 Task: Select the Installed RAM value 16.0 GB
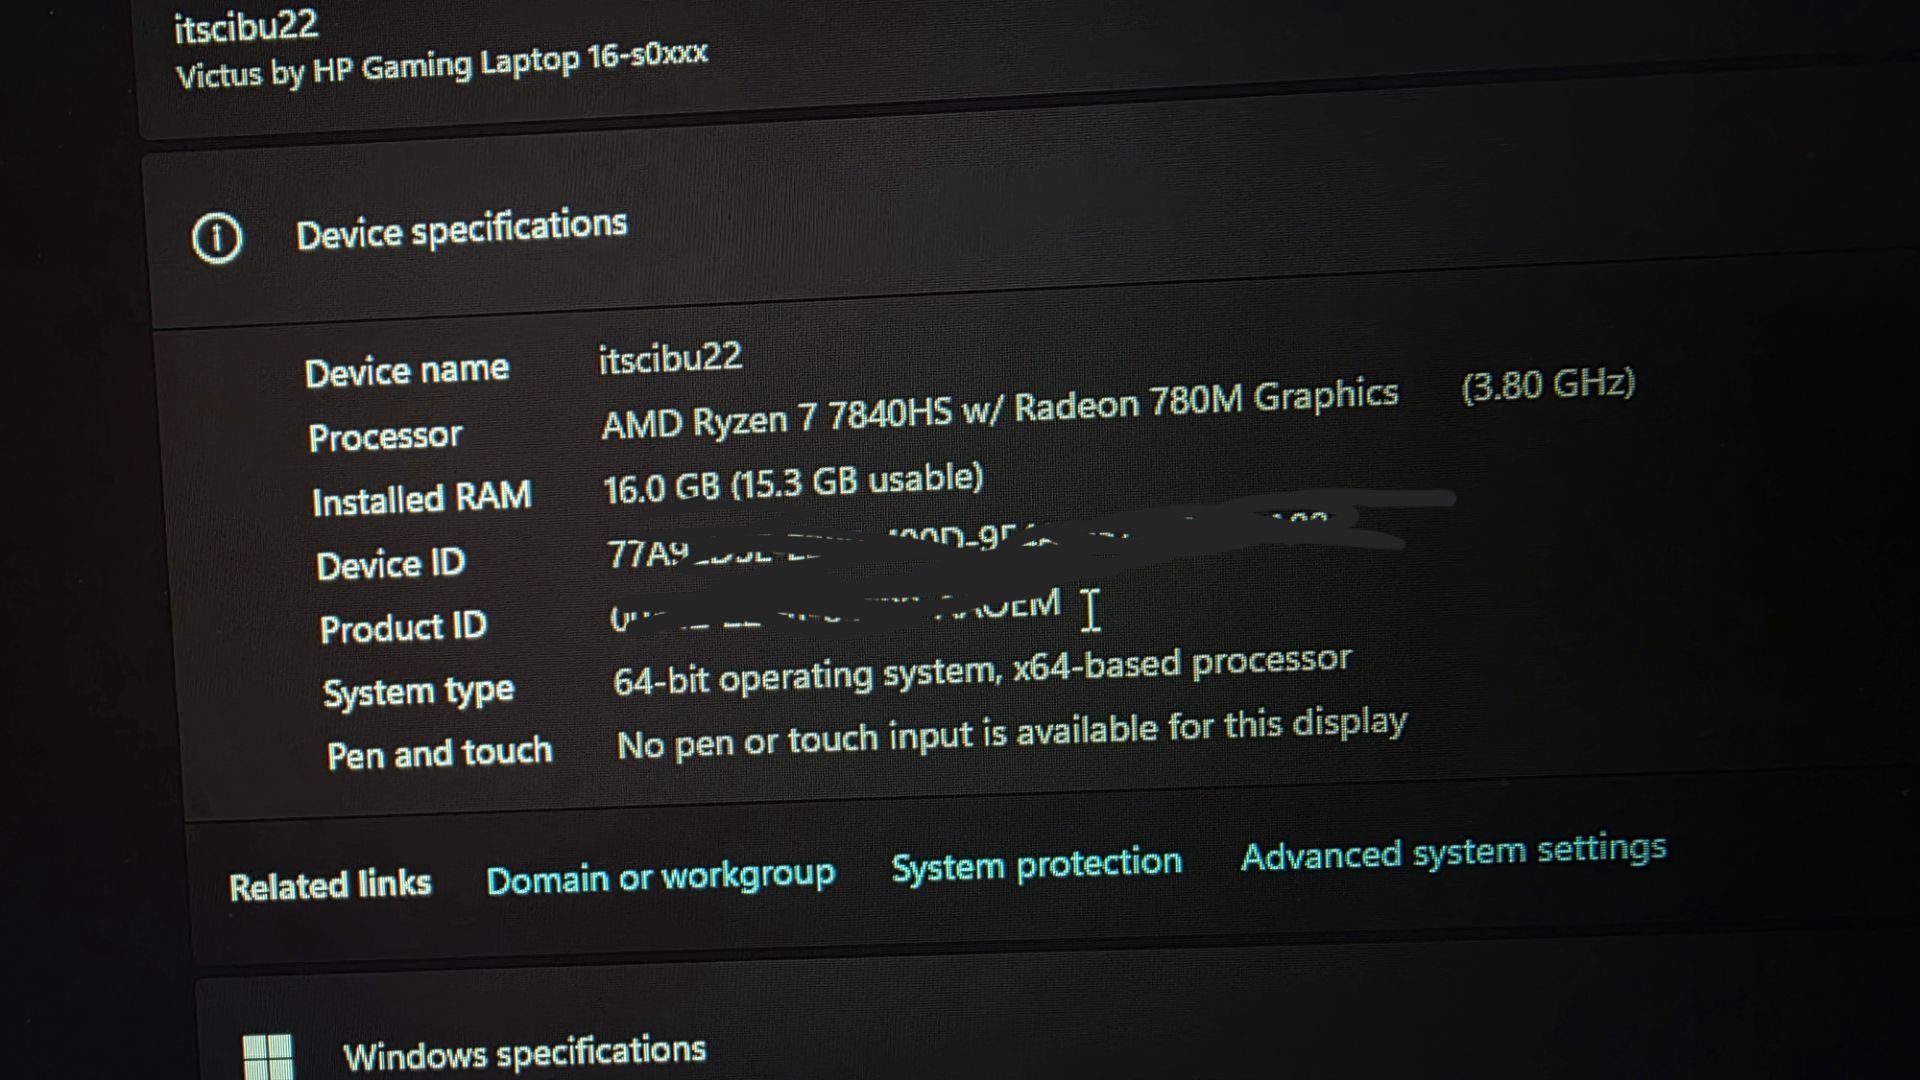(661, 488)
